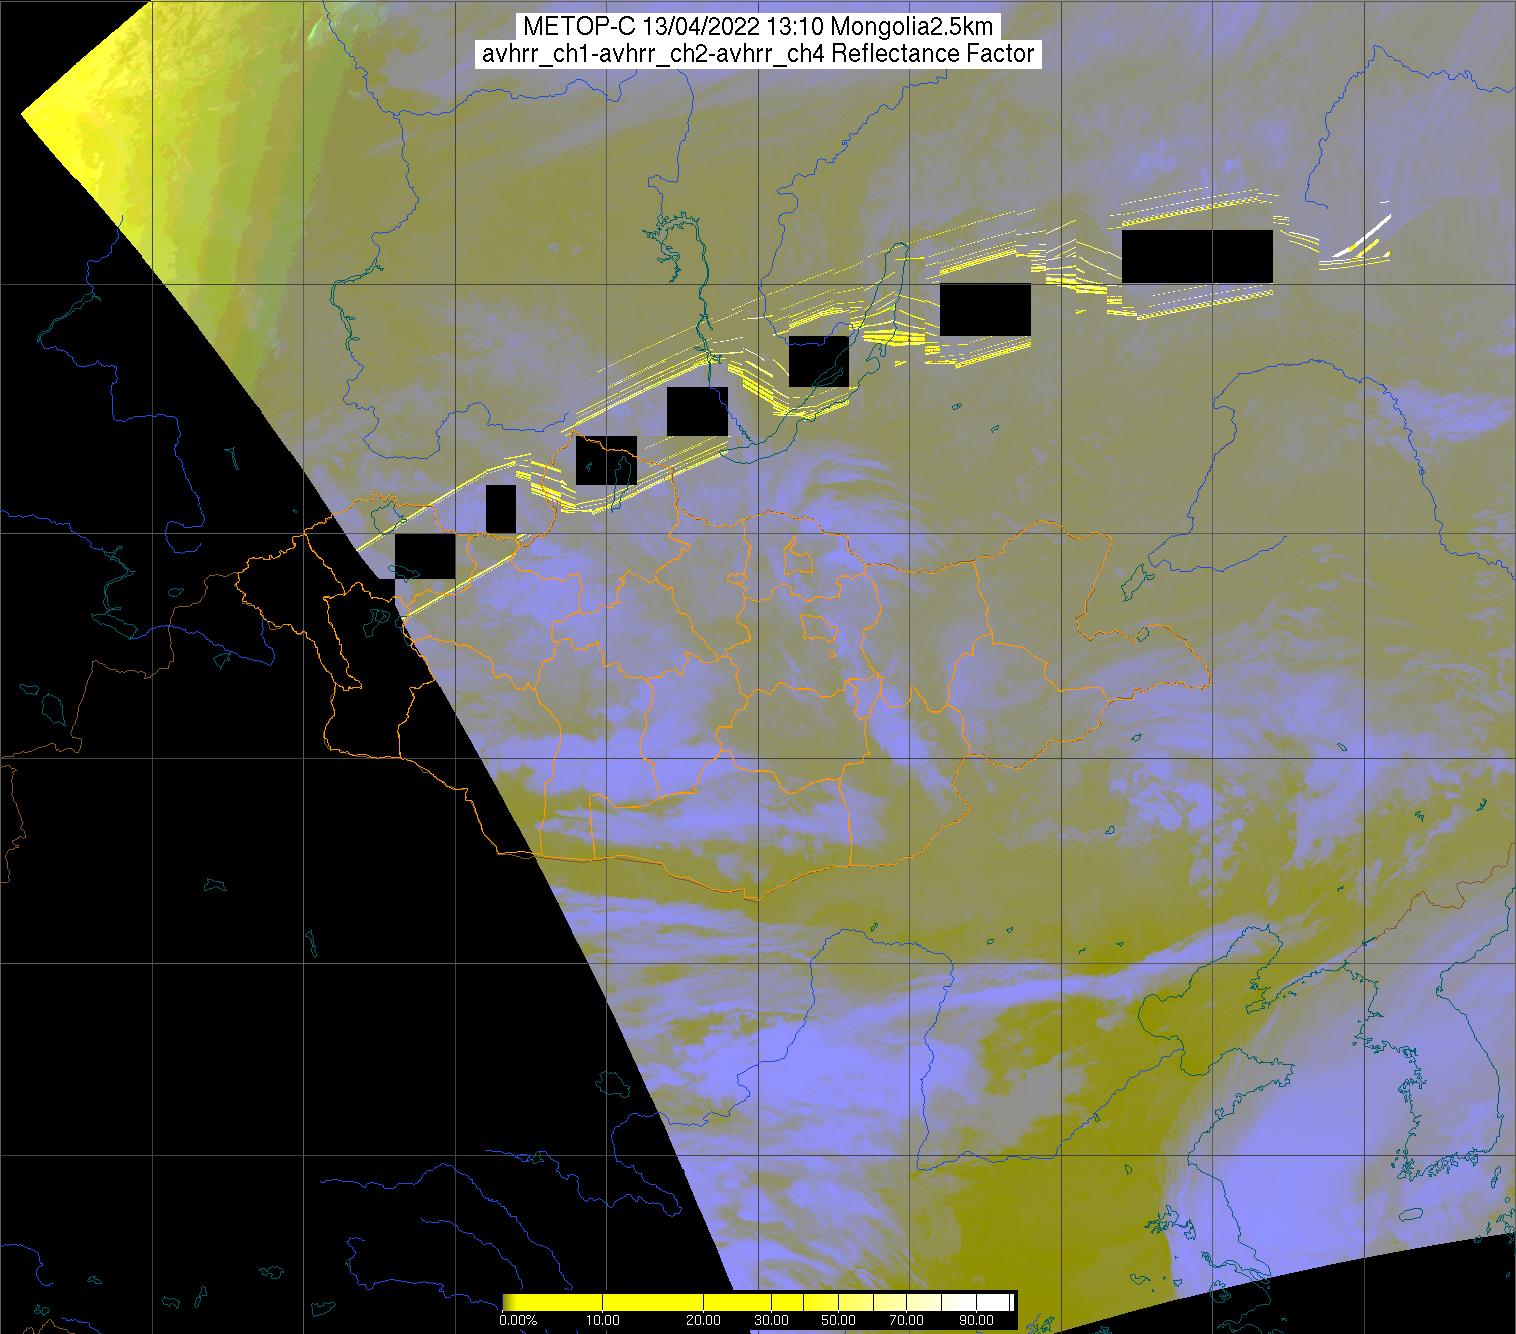
Task: Click the '90.00' color scale label
Action: (976, 1321)
